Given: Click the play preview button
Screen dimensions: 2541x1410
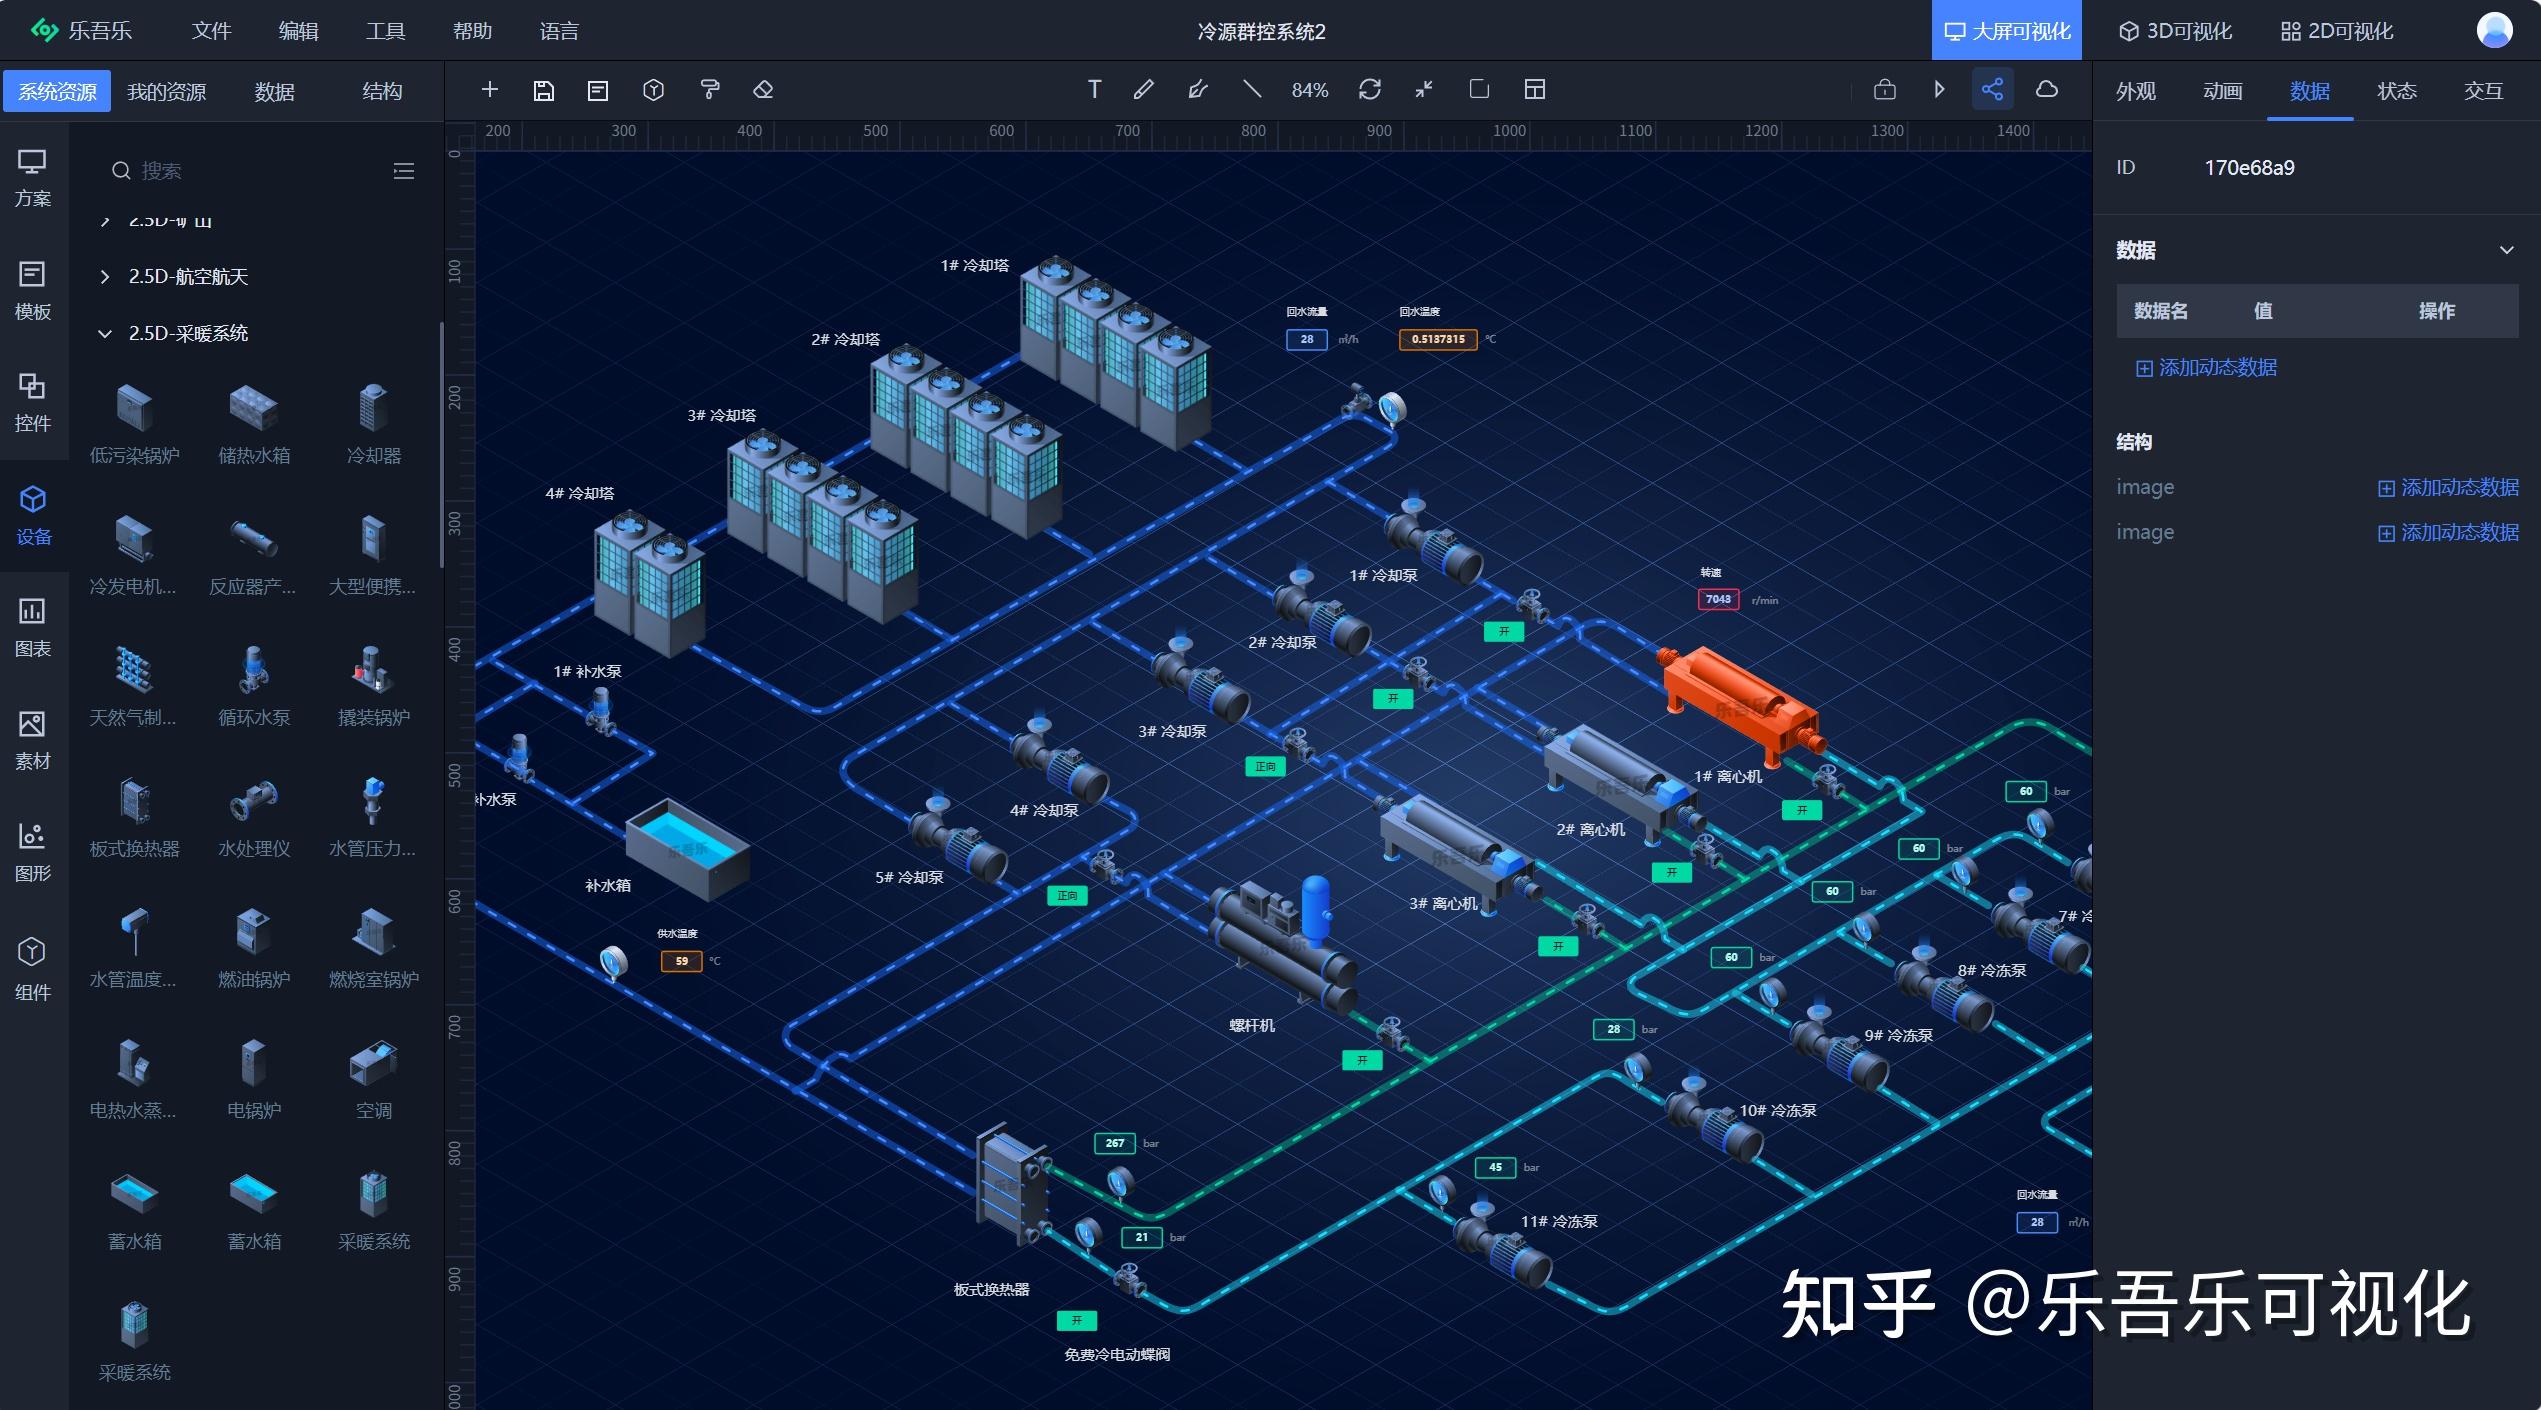Looking at the screenshot, I should [1939, 90].
